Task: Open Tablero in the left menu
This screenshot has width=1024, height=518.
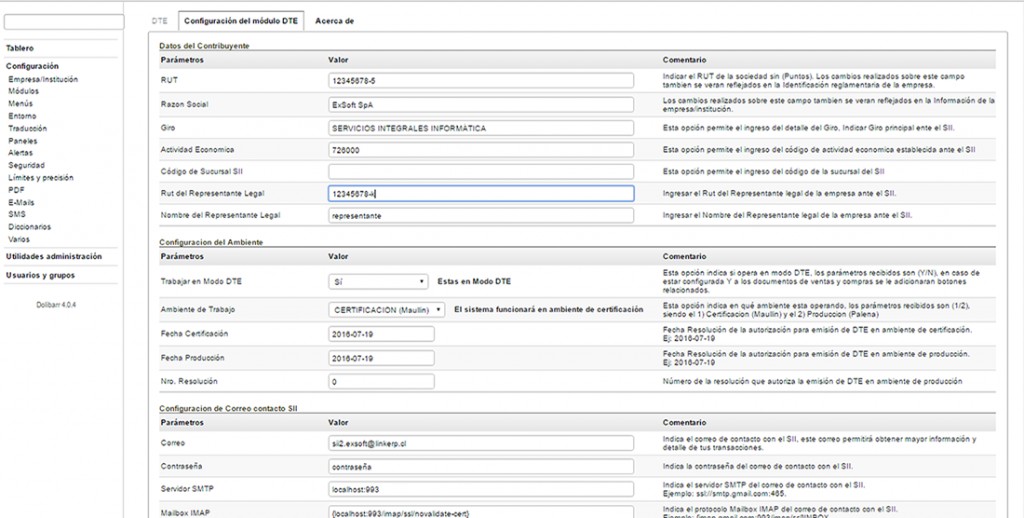Action: tap(20, 48)
